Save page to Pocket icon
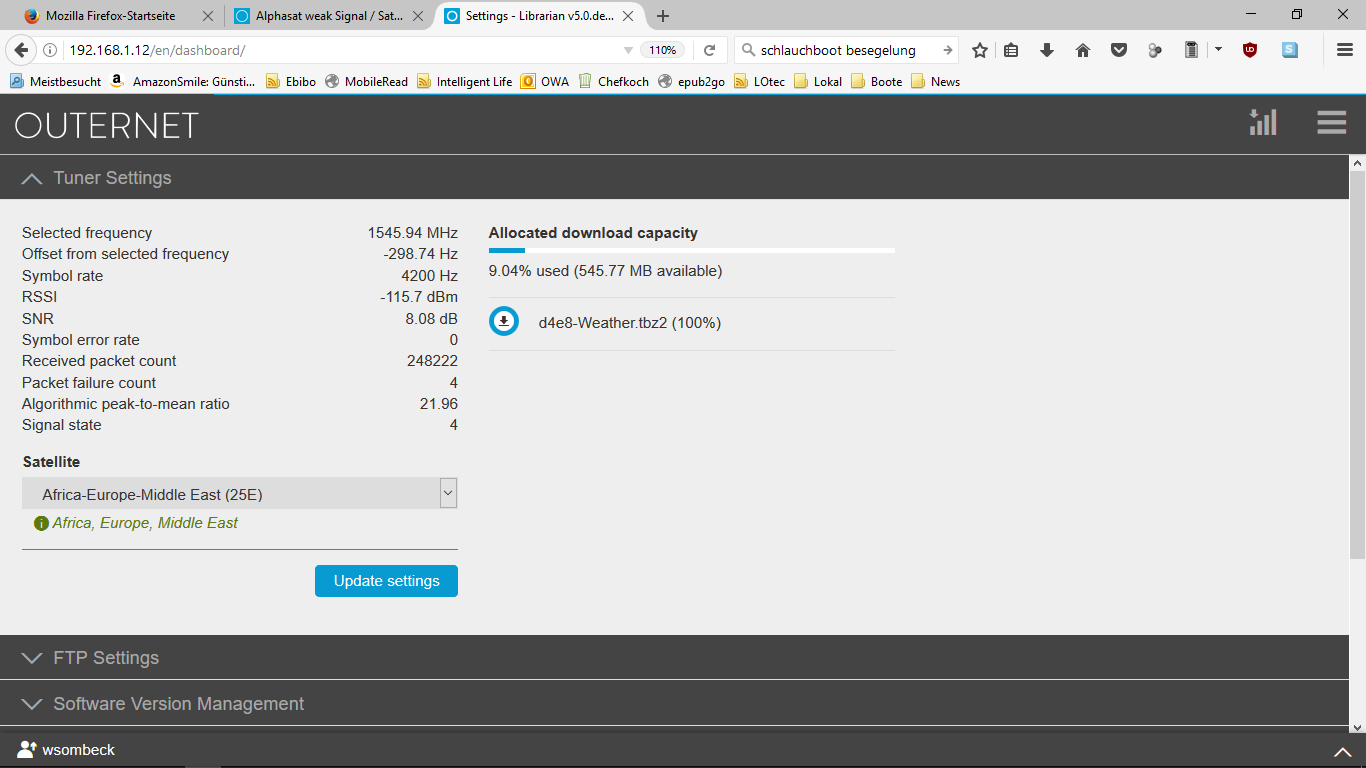The width and height of the screenshot is (1366, 768). 1119,50
